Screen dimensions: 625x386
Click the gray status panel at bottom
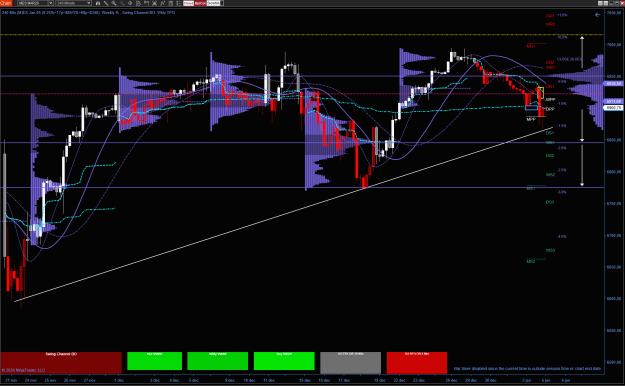click(x=350, y=362)
